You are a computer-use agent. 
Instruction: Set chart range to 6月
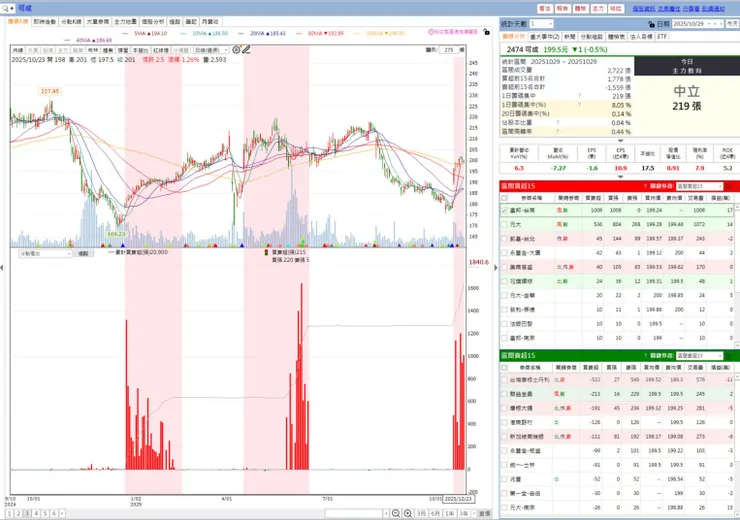[435, 513]
